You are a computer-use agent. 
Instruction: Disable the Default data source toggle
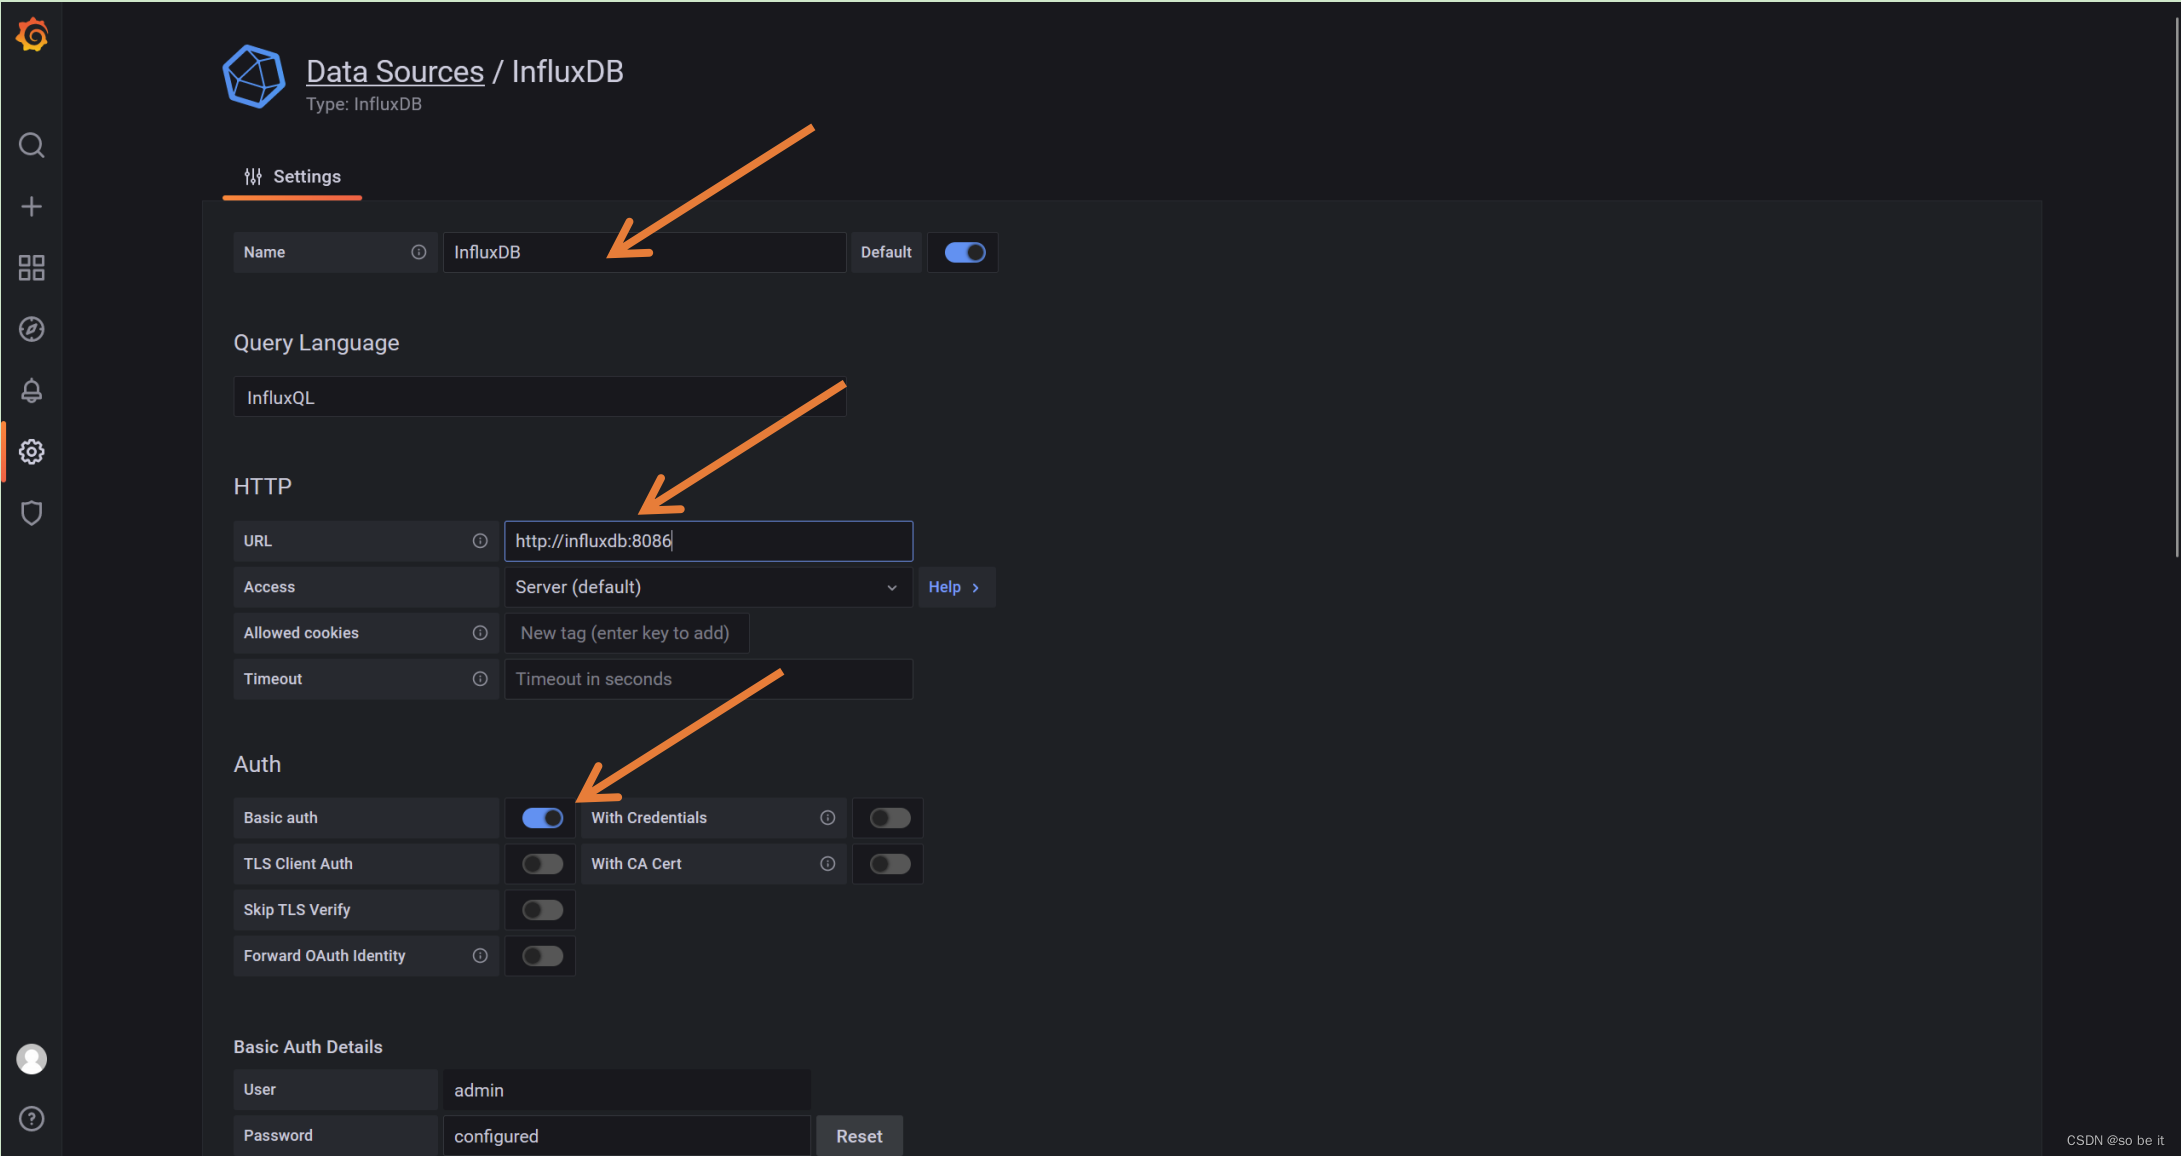(x=964, y=253)
